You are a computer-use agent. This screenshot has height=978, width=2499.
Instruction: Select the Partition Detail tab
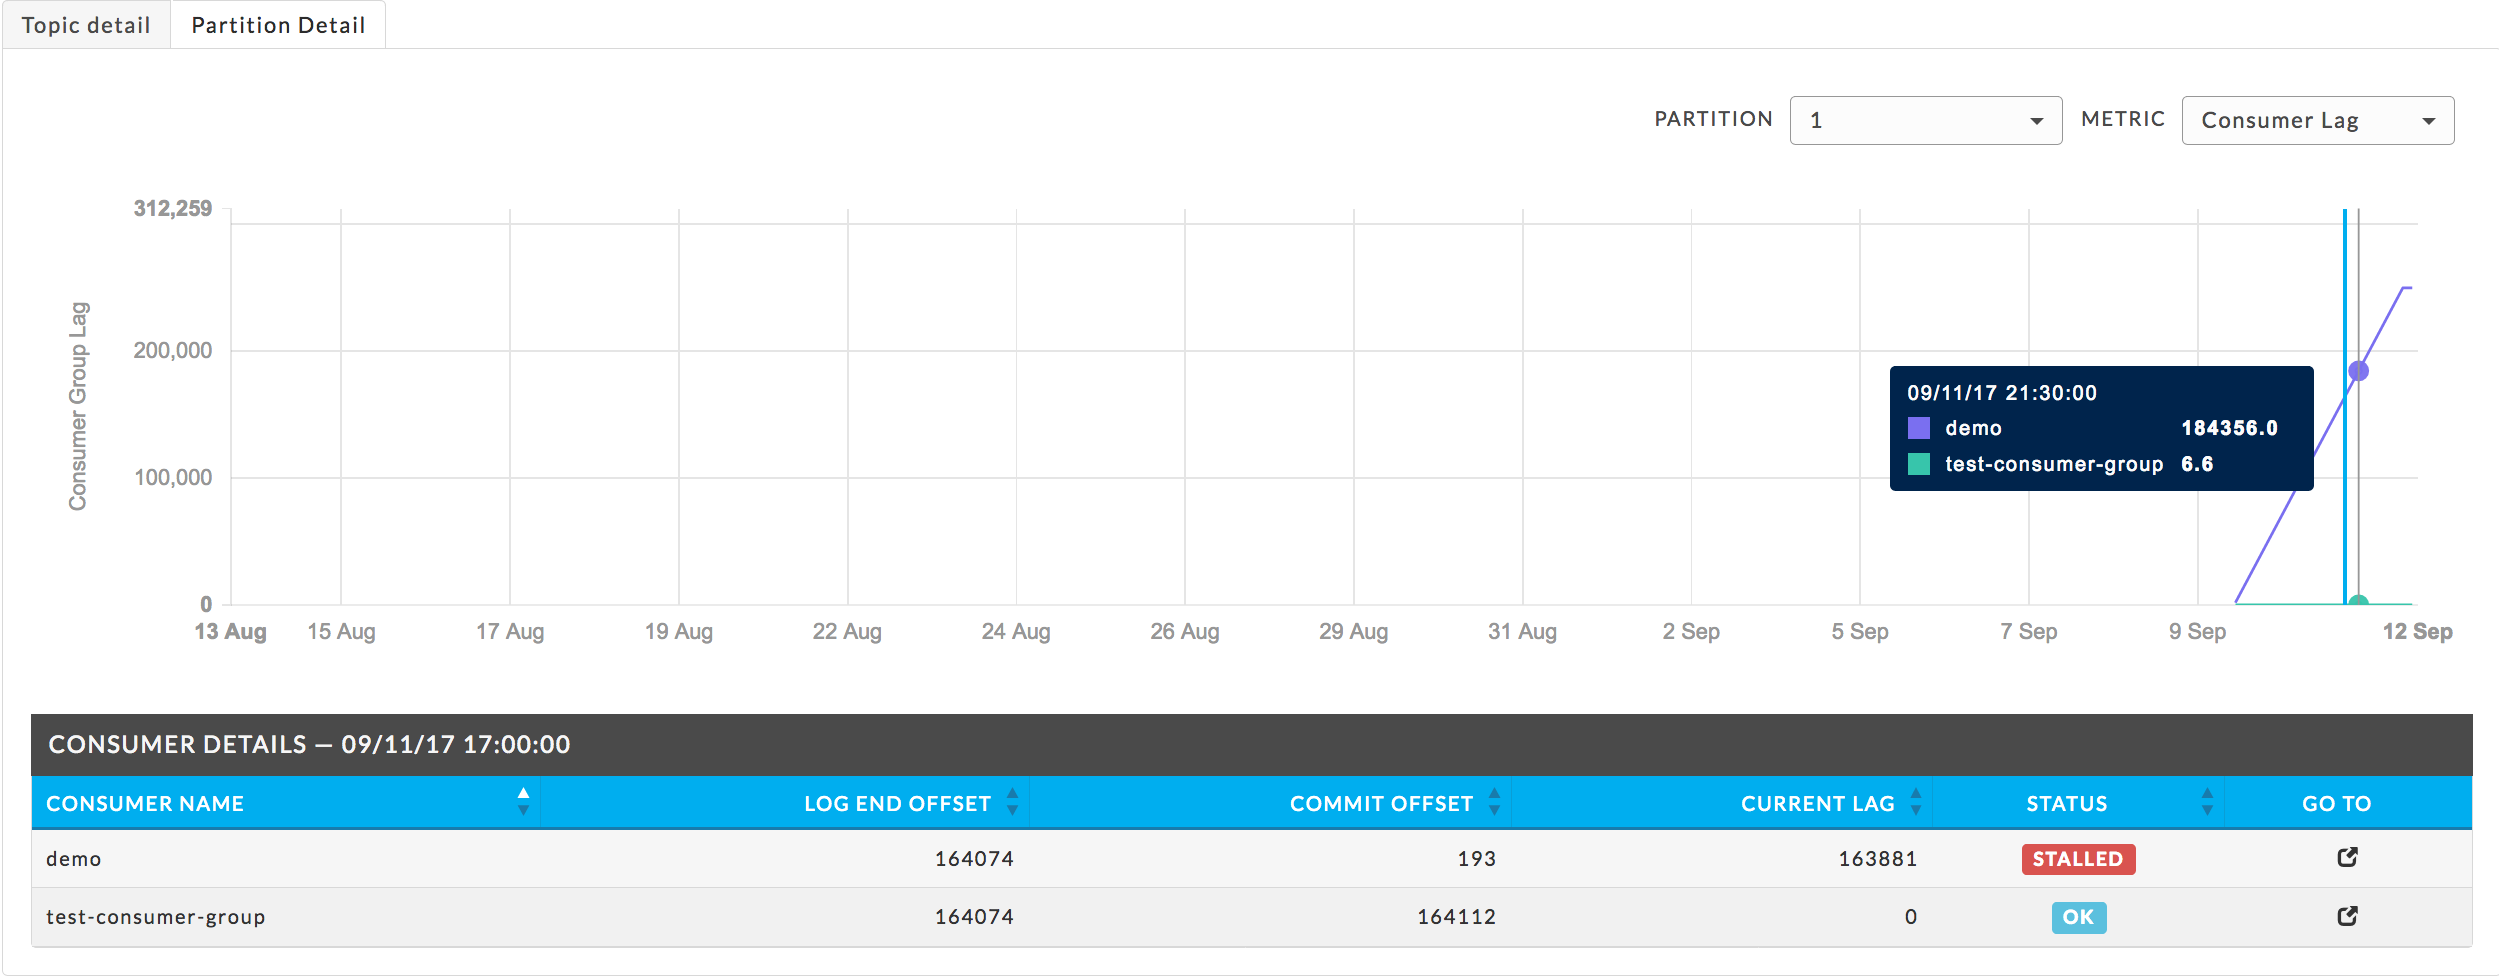(x=278, y=25)
